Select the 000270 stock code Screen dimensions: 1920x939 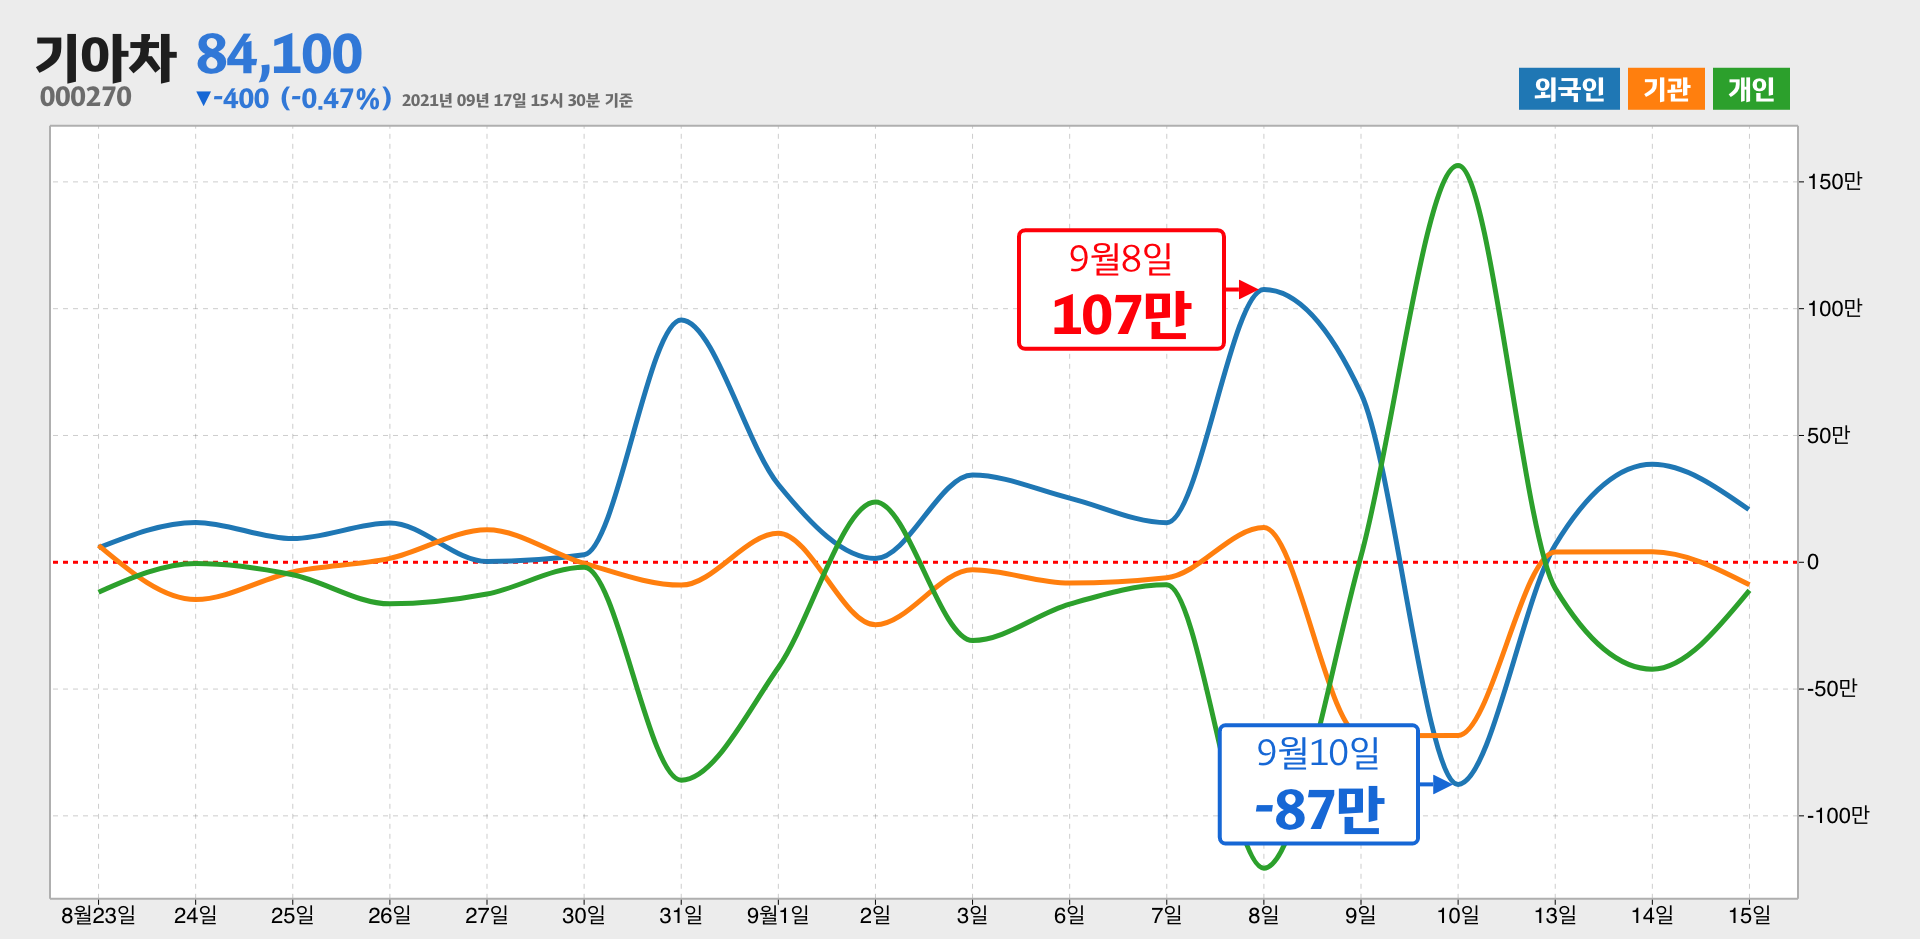click(x=86, y=97)
